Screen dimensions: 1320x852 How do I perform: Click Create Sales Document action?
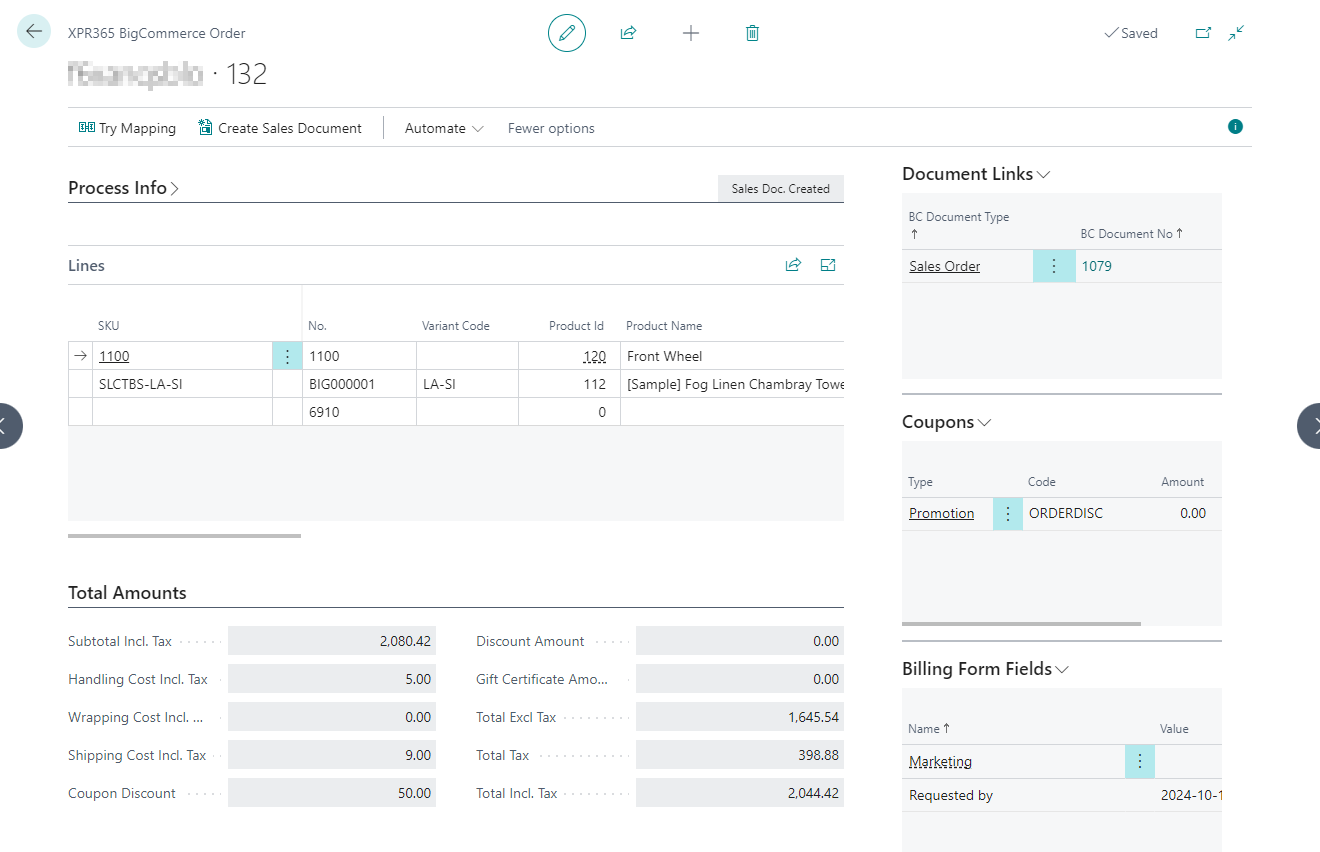pyautogui.click(x=280, y=128)
